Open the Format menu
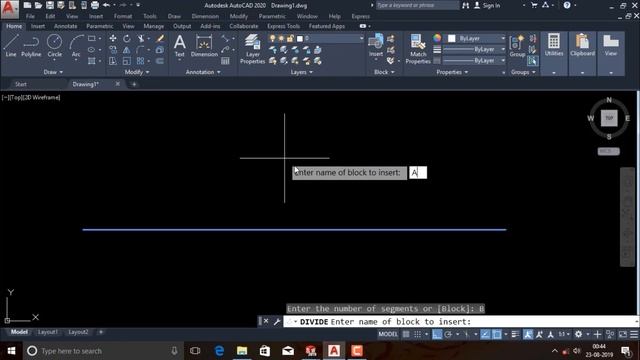640x360 pixels. point(123,16)
